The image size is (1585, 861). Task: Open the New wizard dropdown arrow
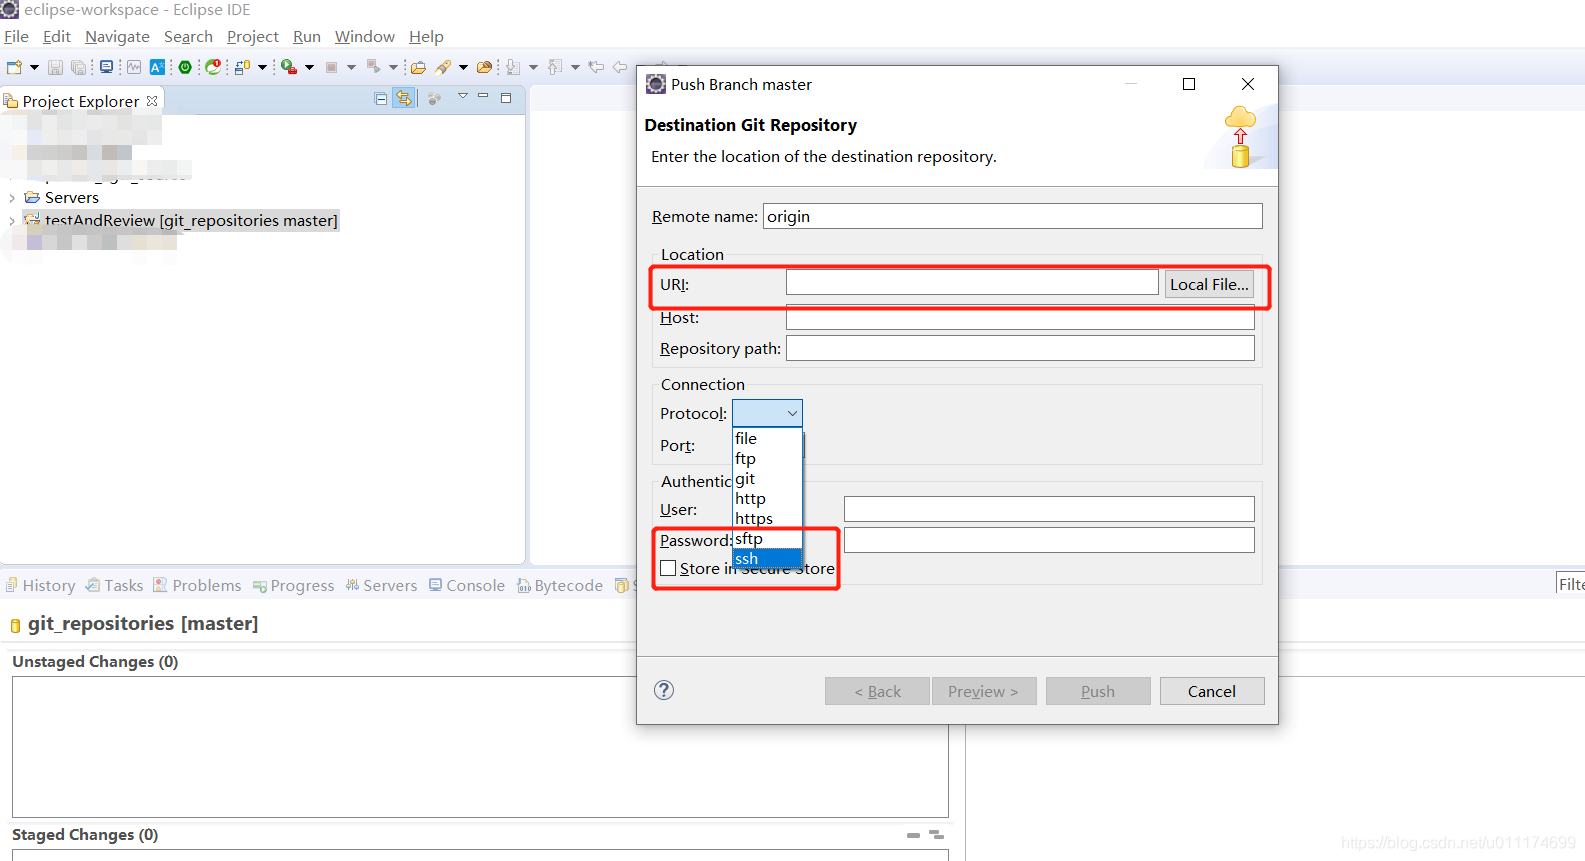pos(35,67)
